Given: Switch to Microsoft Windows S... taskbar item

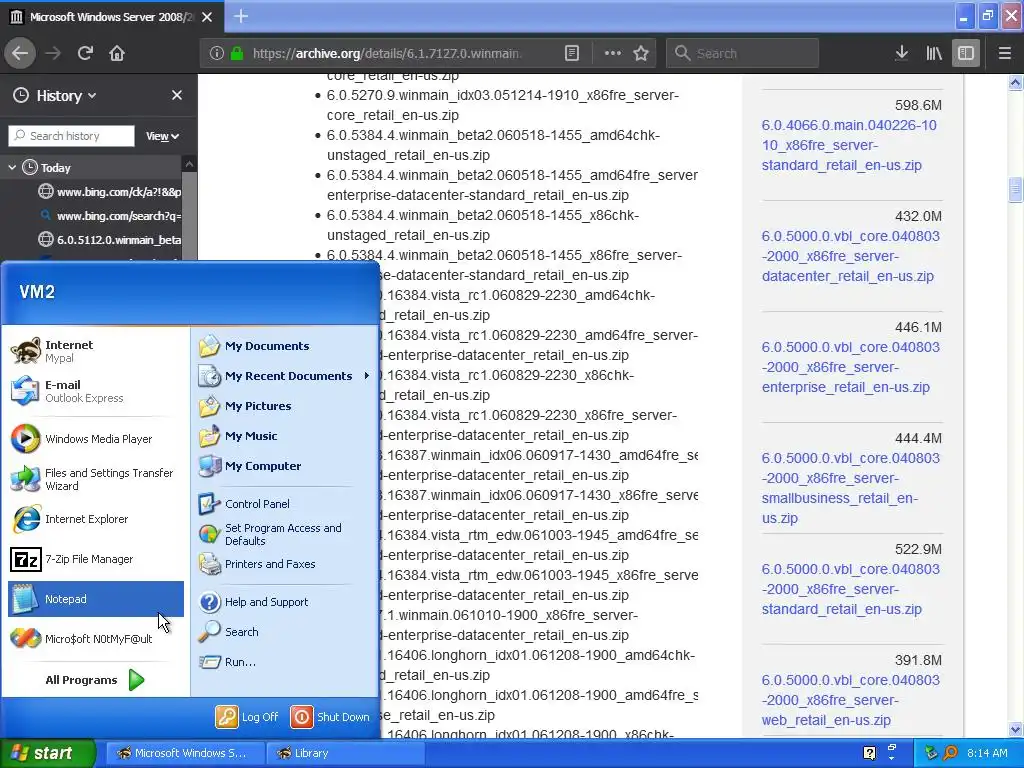Looking at the screenshot, I should point(185,753).
